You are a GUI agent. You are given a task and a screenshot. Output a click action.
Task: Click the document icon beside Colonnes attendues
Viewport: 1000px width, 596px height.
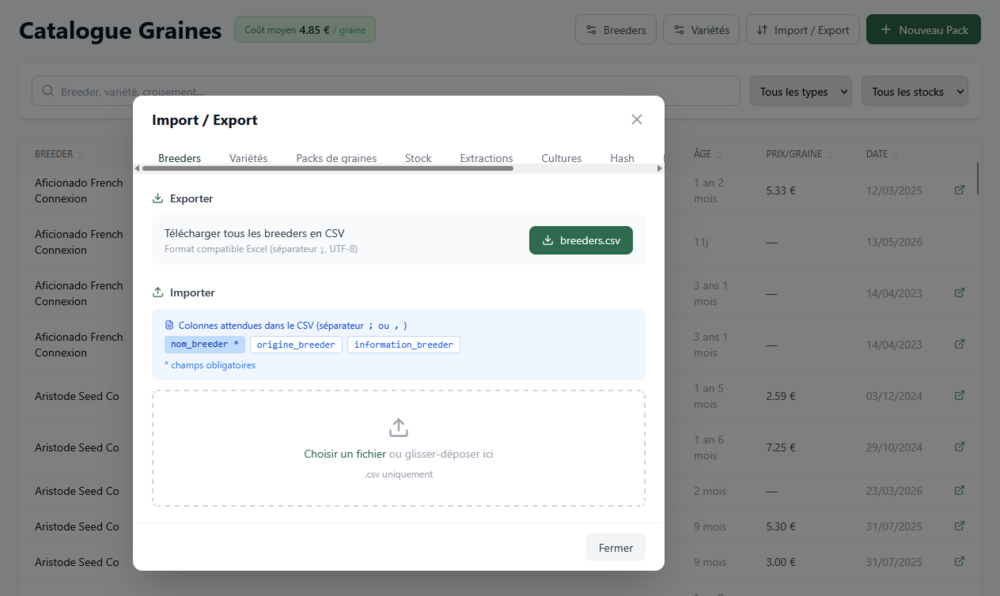click(x=169, y=325)
